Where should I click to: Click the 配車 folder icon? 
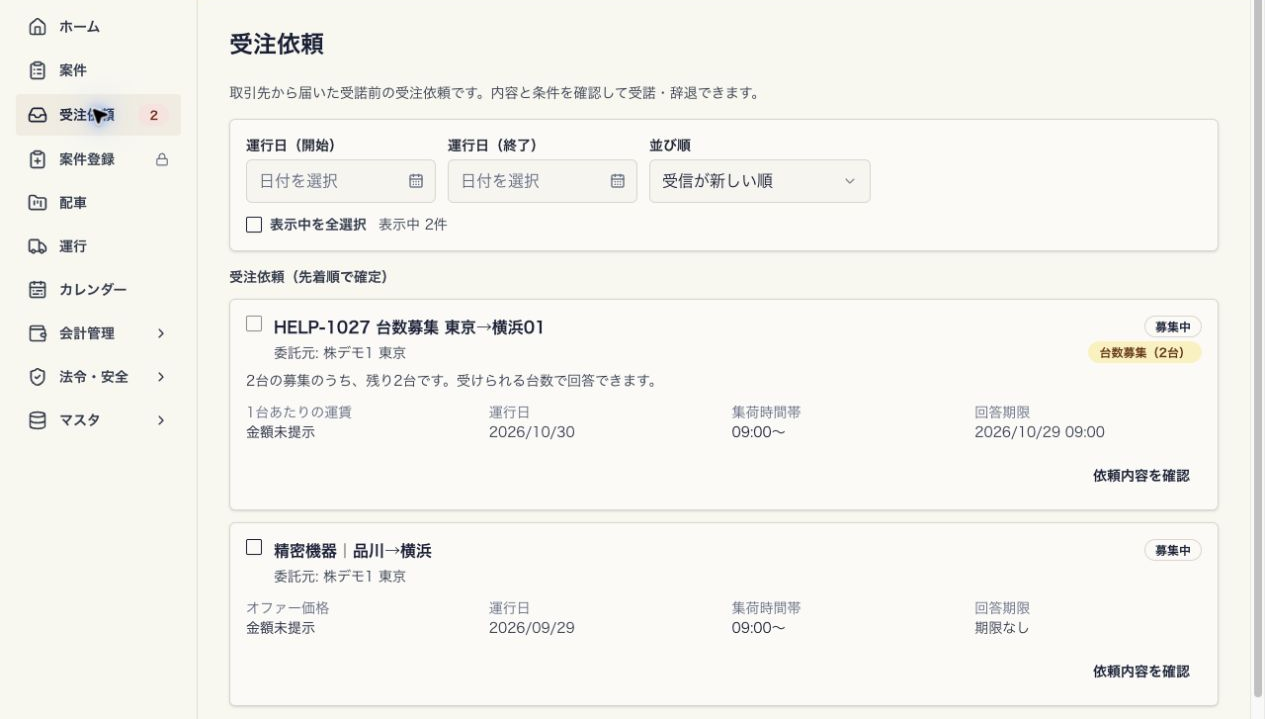[37, 203]
